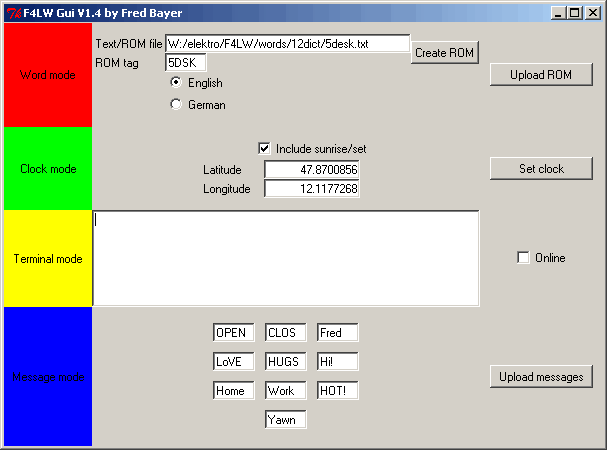Click the red Word mode panel
The height and width of the screenshot is (450, 607).
pyautogui.click(x=47, y=75)
